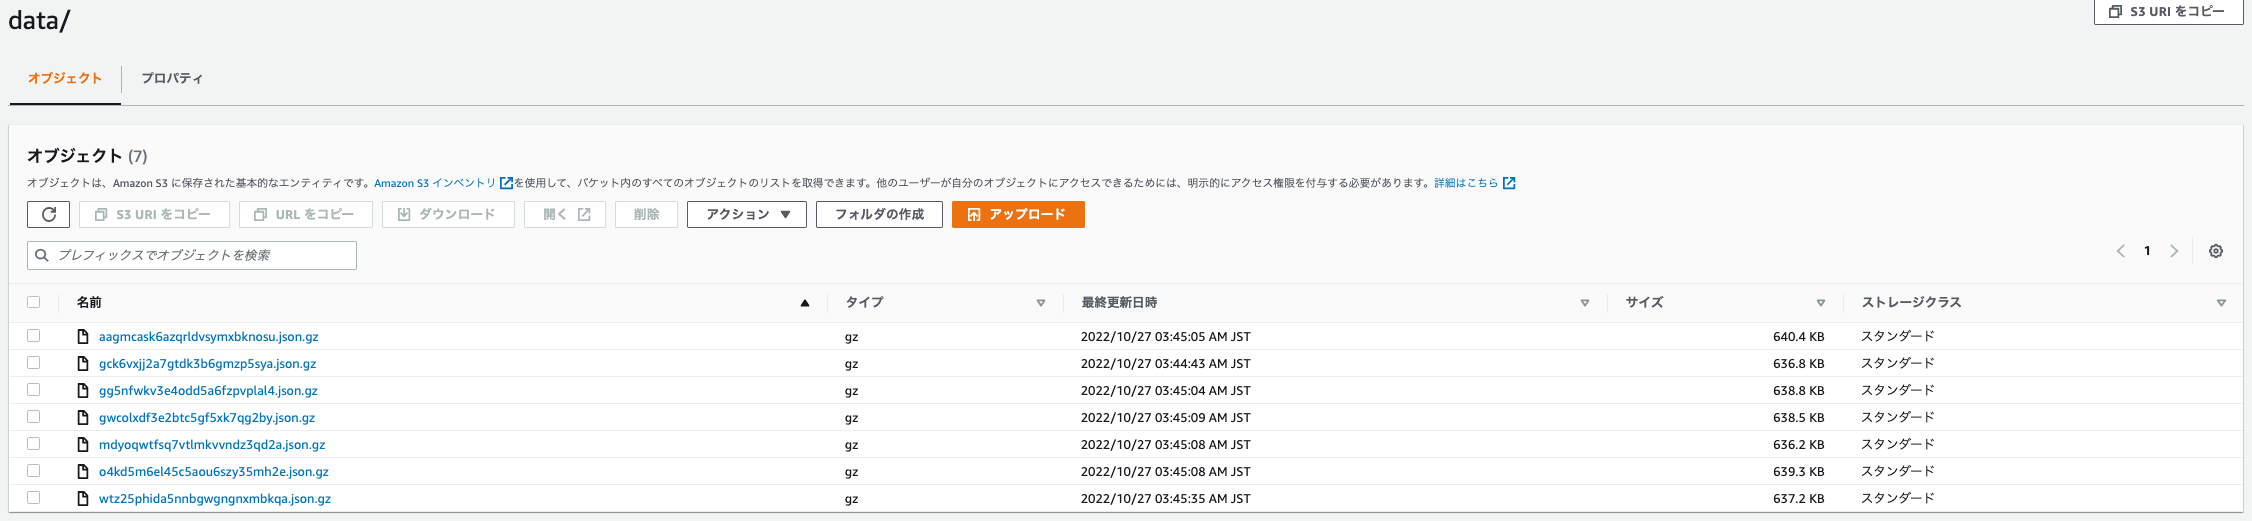The height and width of the screenshot is (521, 2252).
Task: Click the refresh objects icon button
Action: (48, 214)
